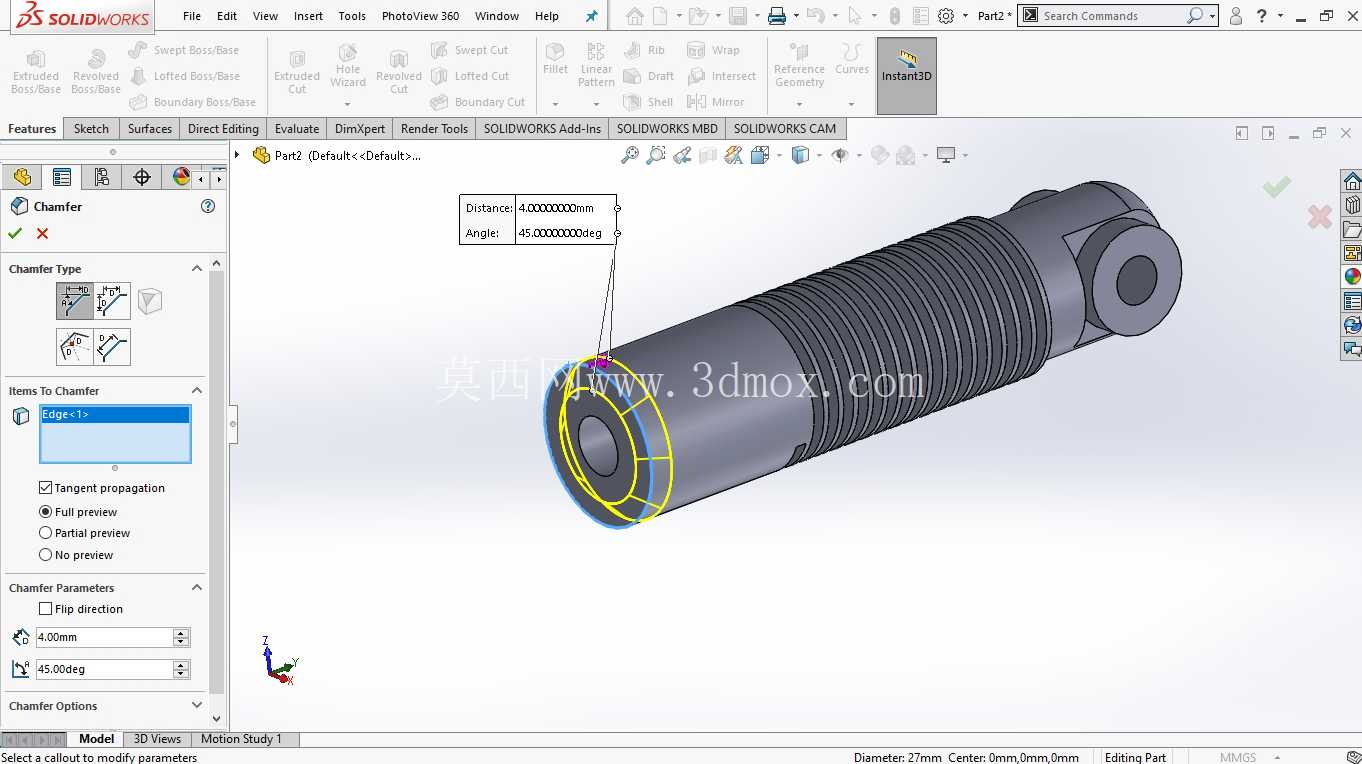The height and width of the screenshot is (764, 1362).
Task: Collapse Items To Chamfer section
Action: click(x=197, y=391)
